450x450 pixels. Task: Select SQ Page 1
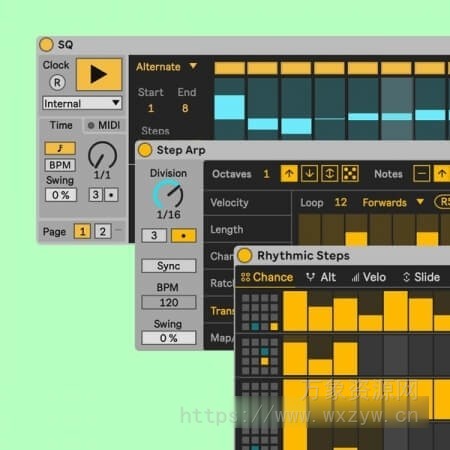[x=82, y=231]
